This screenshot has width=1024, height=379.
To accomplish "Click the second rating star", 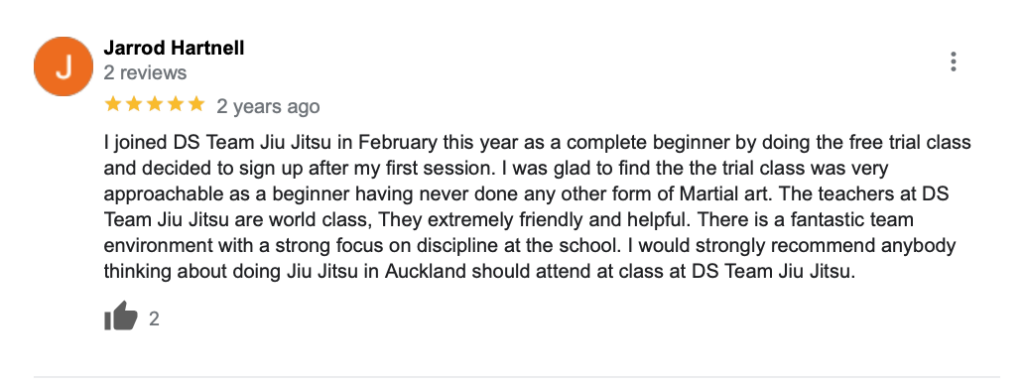I will point(134,104).
